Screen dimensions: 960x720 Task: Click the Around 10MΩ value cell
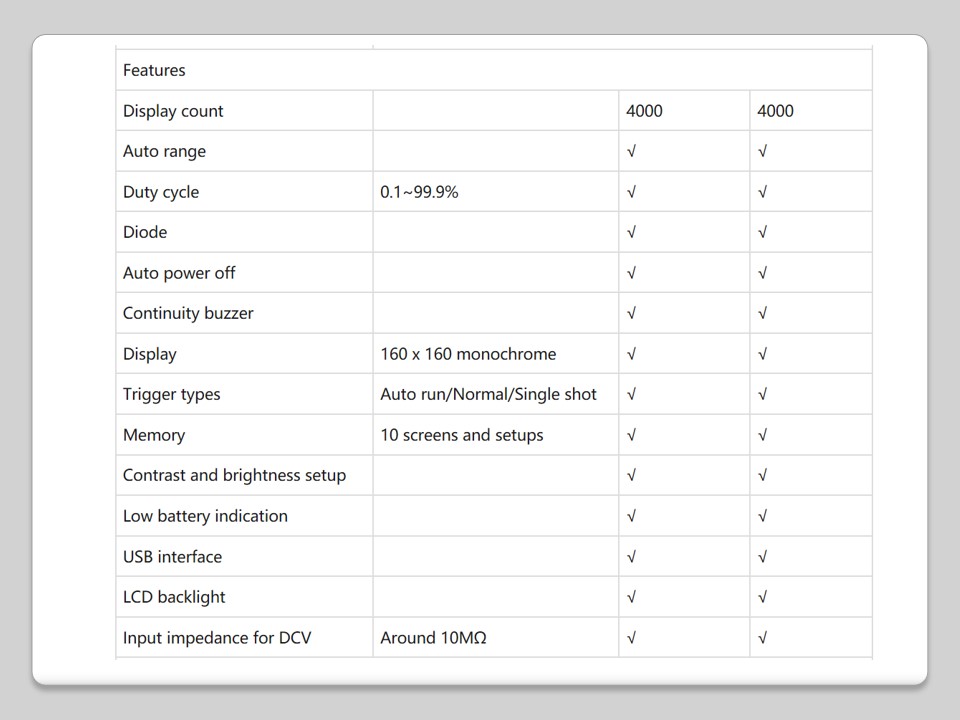click(x=433, y=637)
